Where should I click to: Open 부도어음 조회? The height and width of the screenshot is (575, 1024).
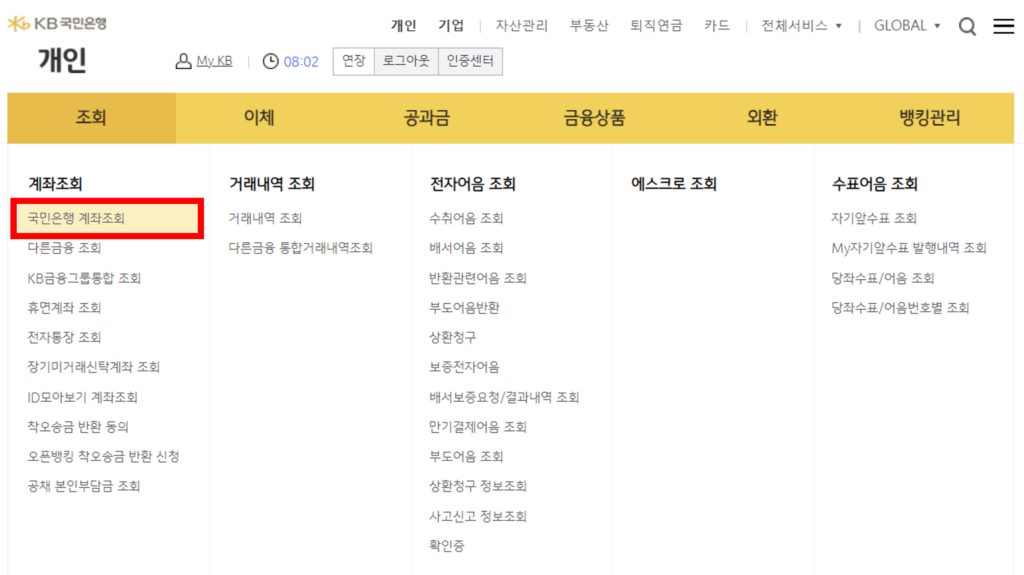point(466,456)
